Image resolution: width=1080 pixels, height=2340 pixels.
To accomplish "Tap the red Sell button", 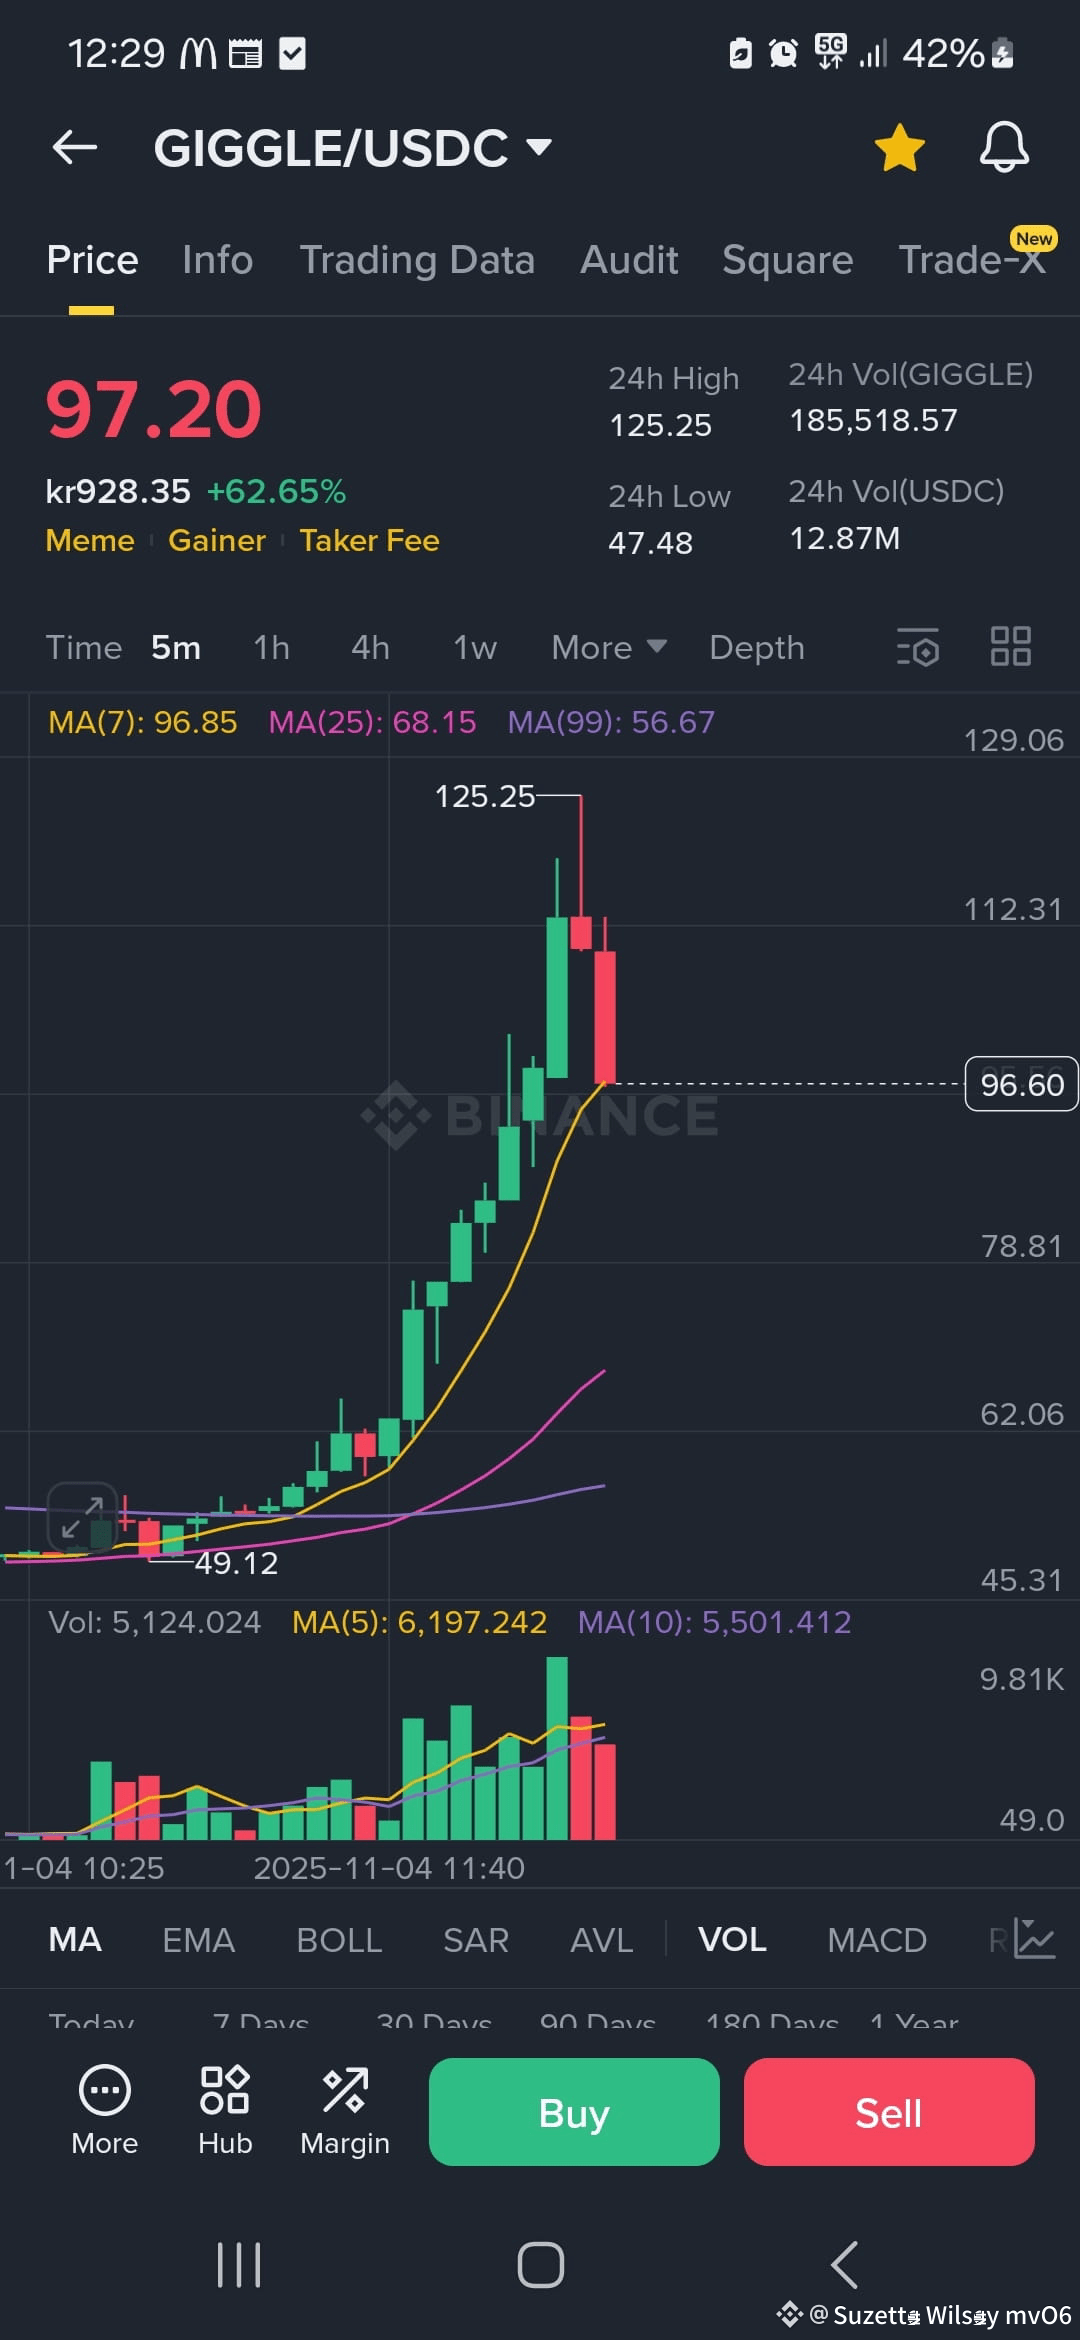I will (889, 2112).
